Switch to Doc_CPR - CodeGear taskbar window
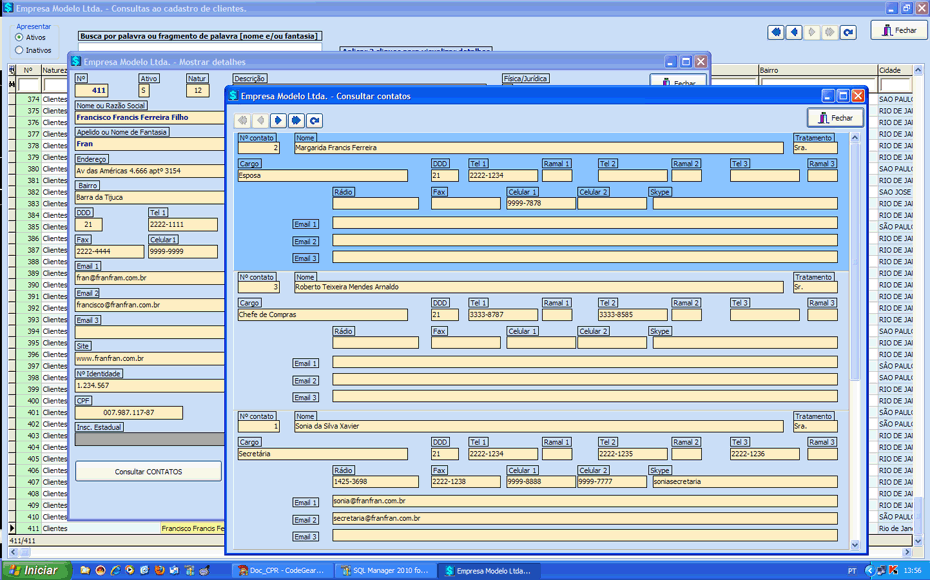Viewport: 930px width, 580px height. [x=282, y=571]
